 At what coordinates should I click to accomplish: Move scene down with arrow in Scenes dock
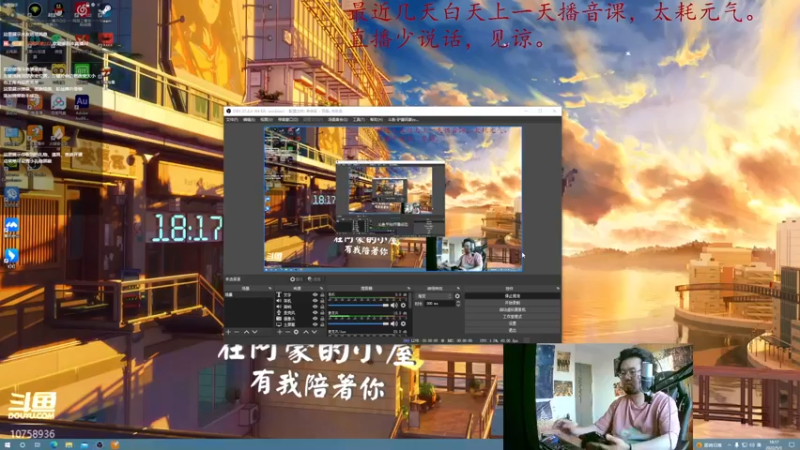255,332
